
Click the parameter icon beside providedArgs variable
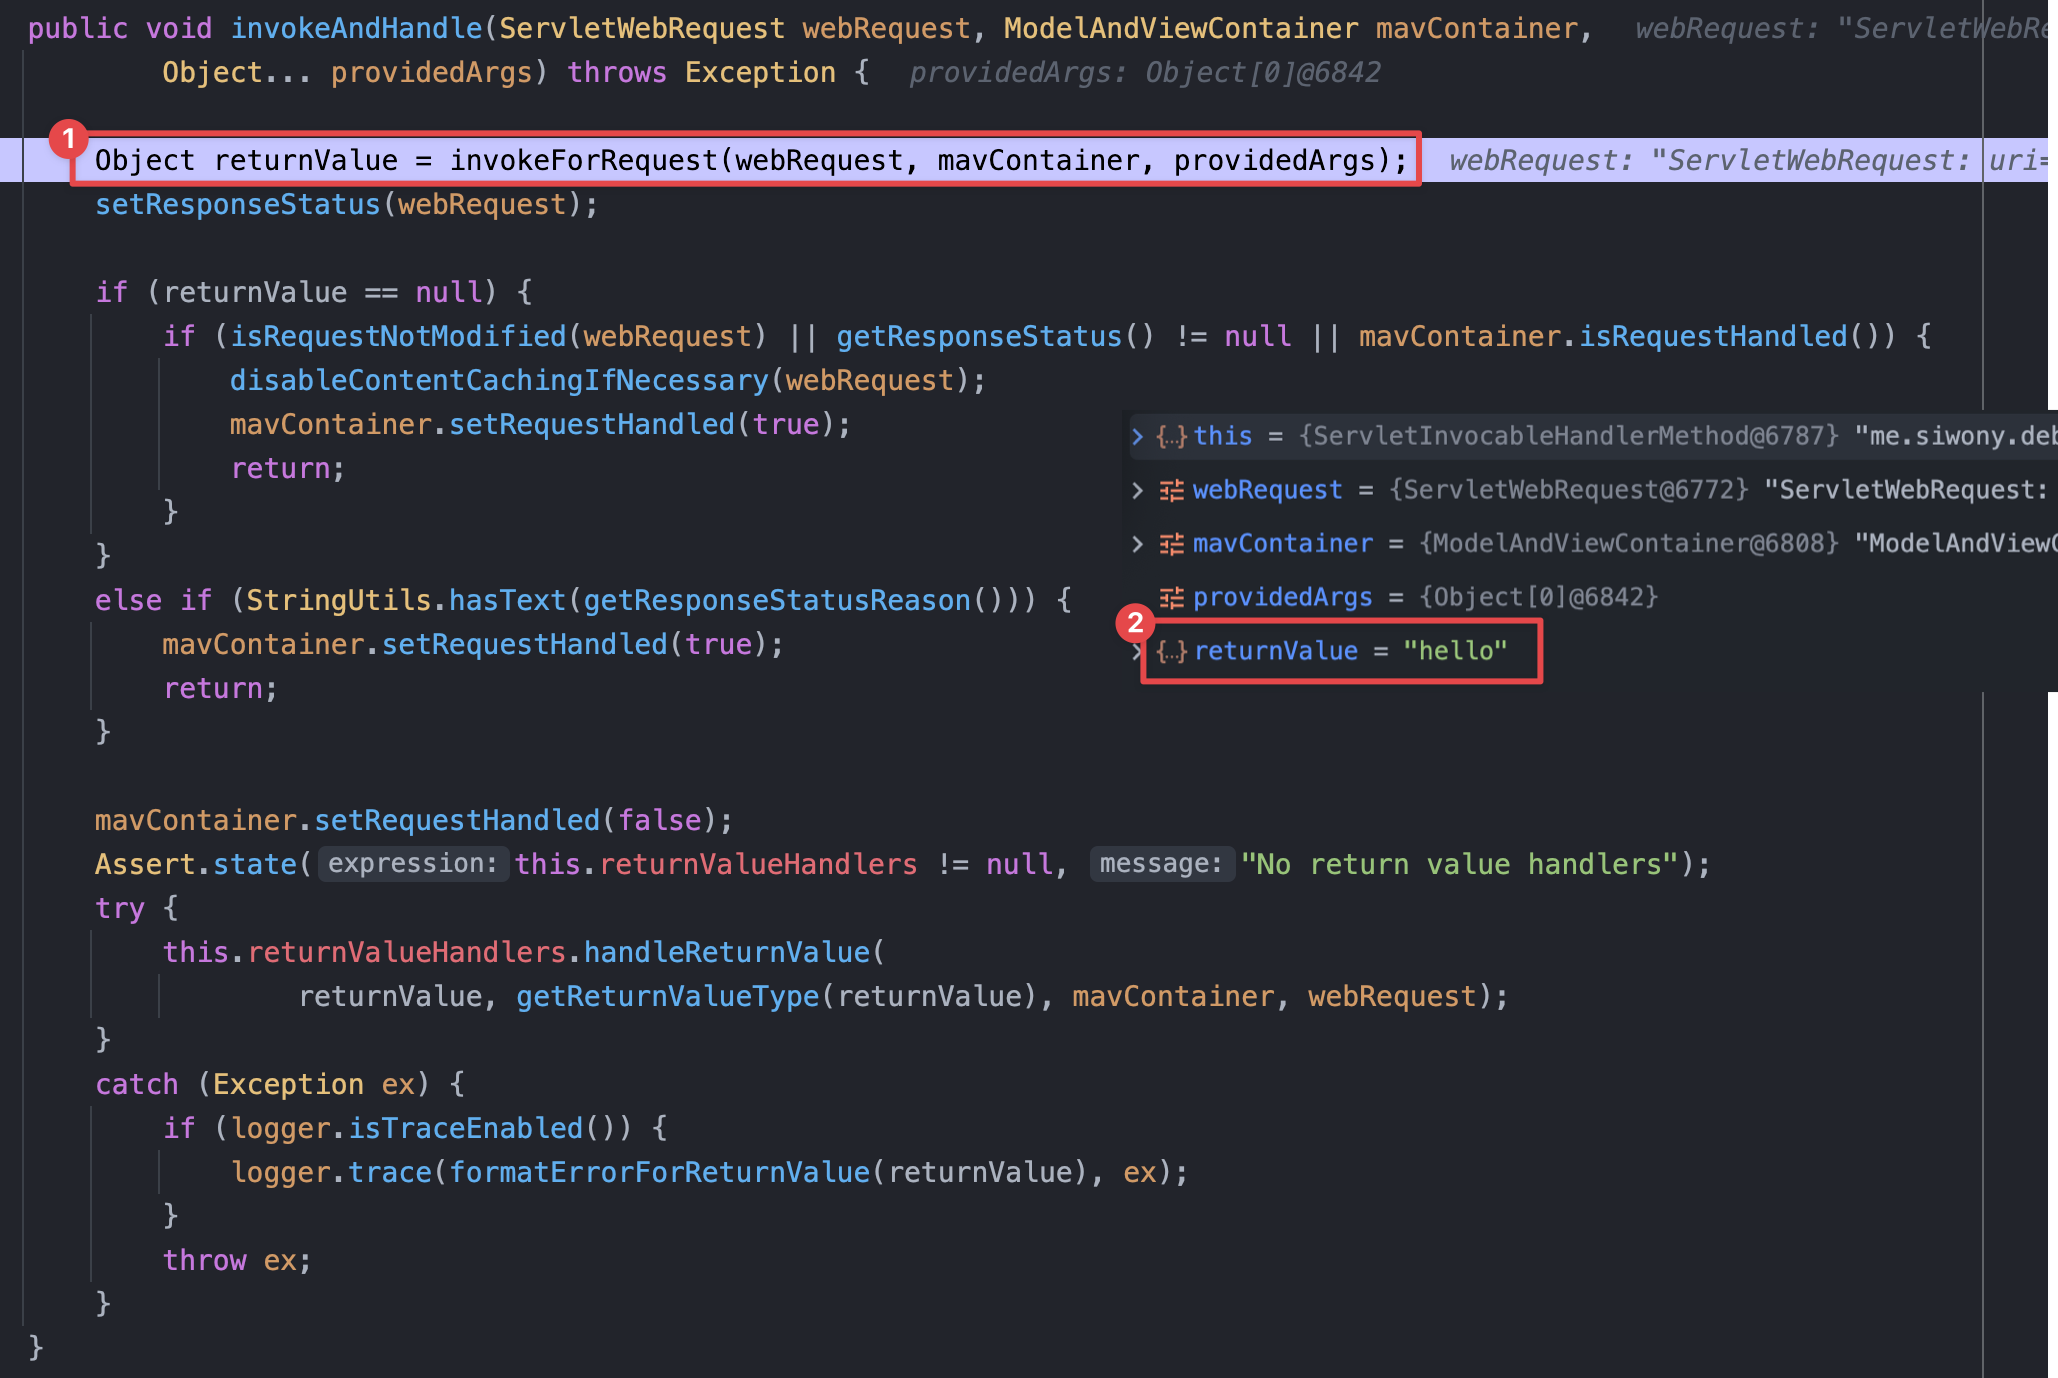(x=1171, y=598)
